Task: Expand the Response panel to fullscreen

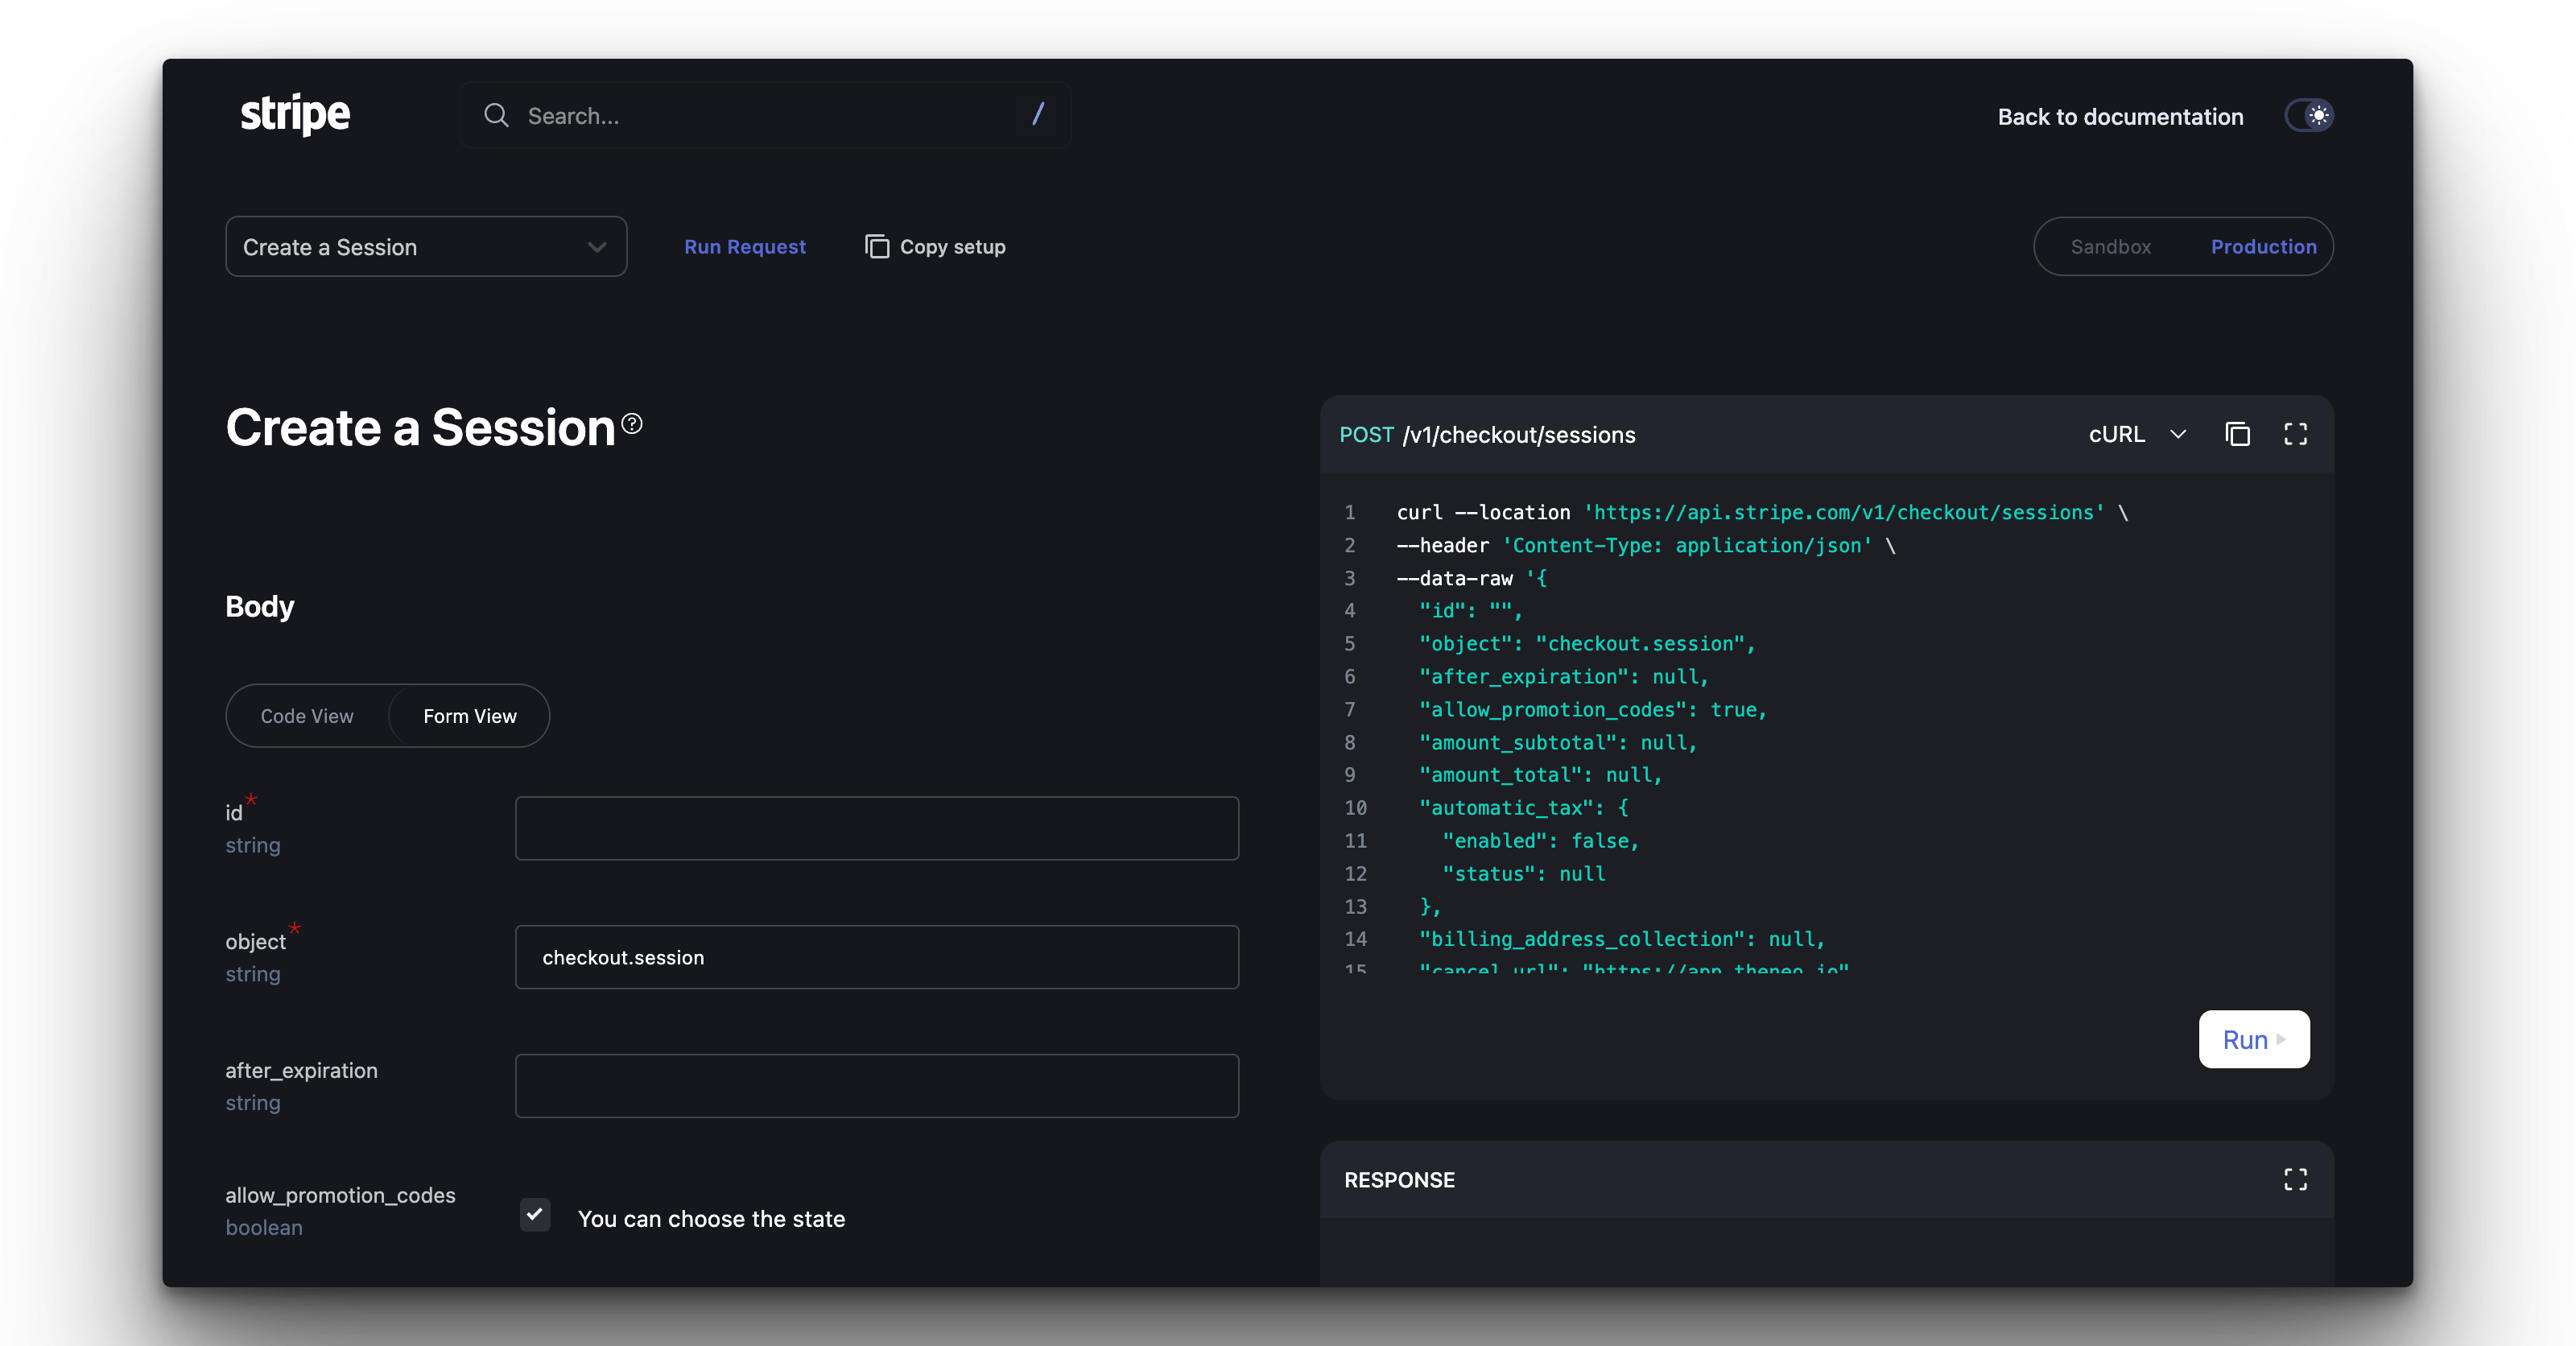Action: coord(2295,1180)
